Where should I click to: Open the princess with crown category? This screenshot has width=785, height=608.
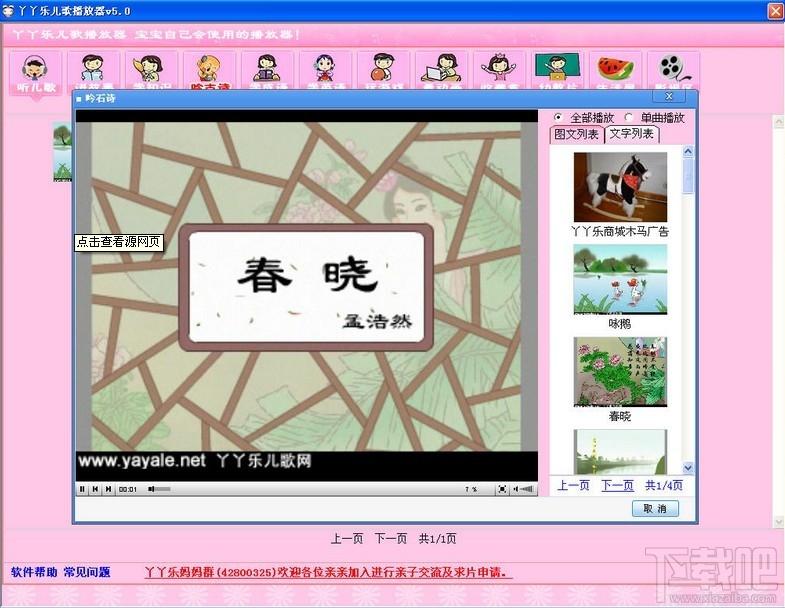pos(500,71)
